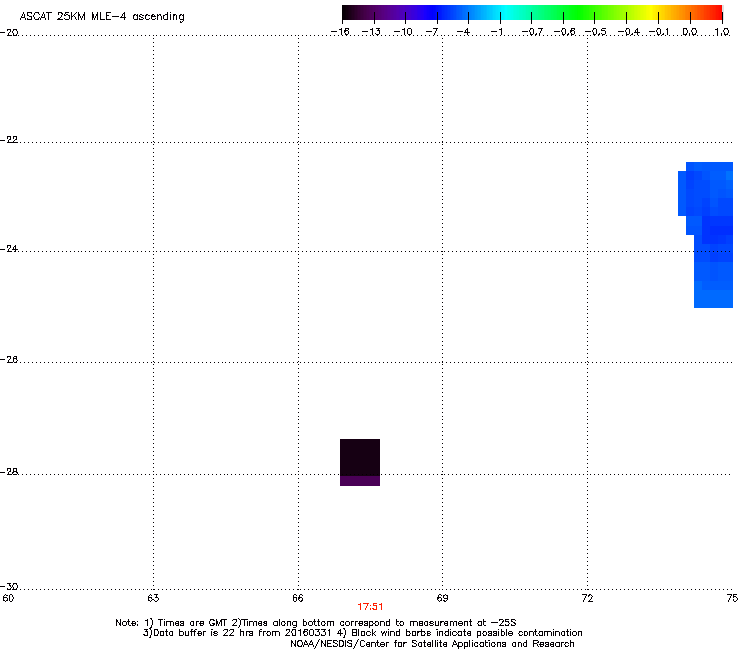
Task: Click the dark data block near latitude -28
Action: [360, 462]
